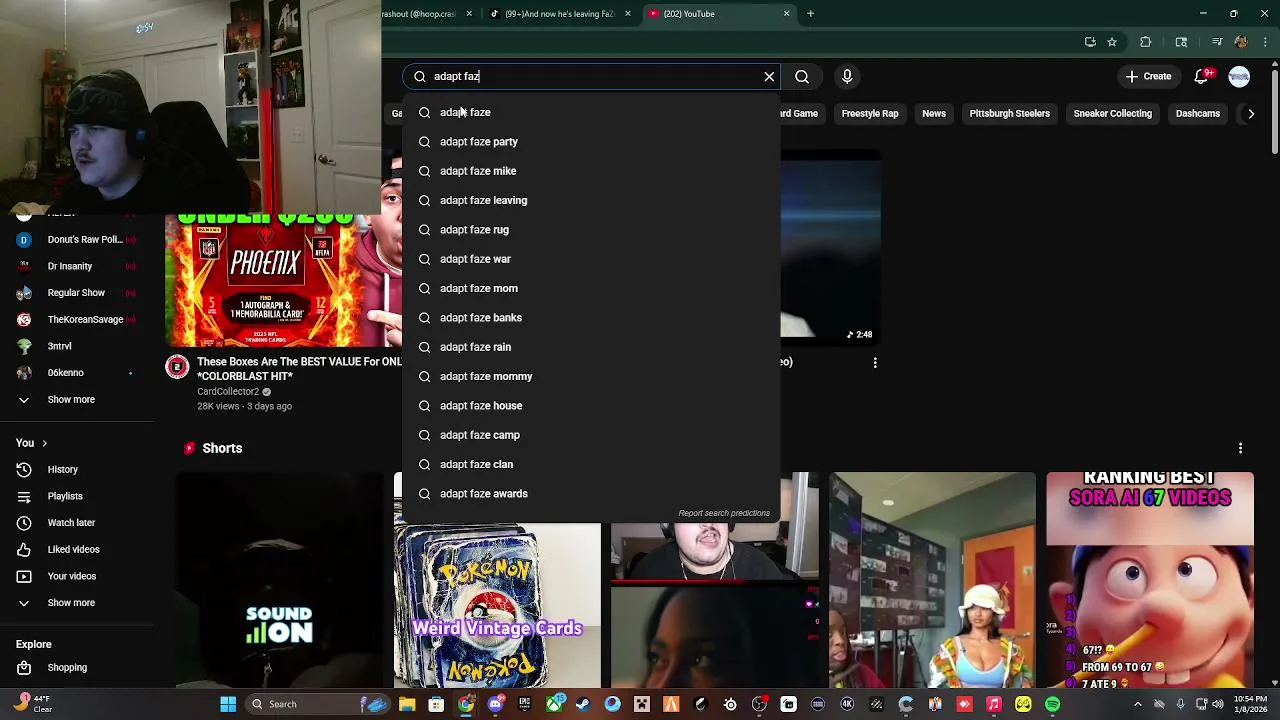Open Your videos in sidebar

pyautogui.click(x=76, y=576)
